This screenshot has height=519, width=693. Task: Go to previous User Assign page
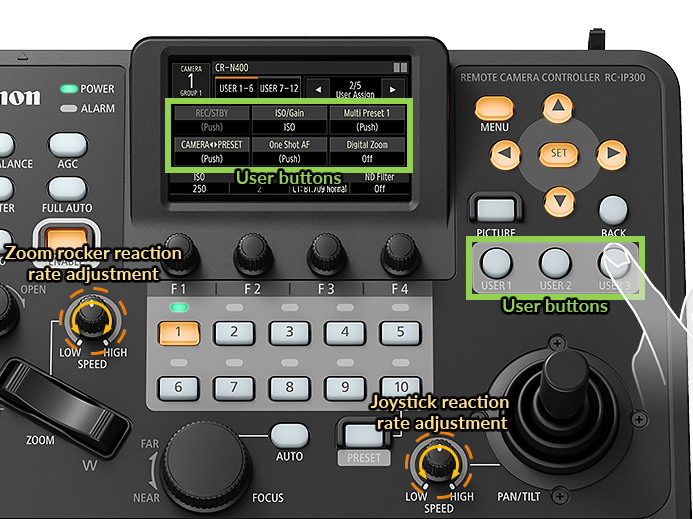click(x=319, y=88)
